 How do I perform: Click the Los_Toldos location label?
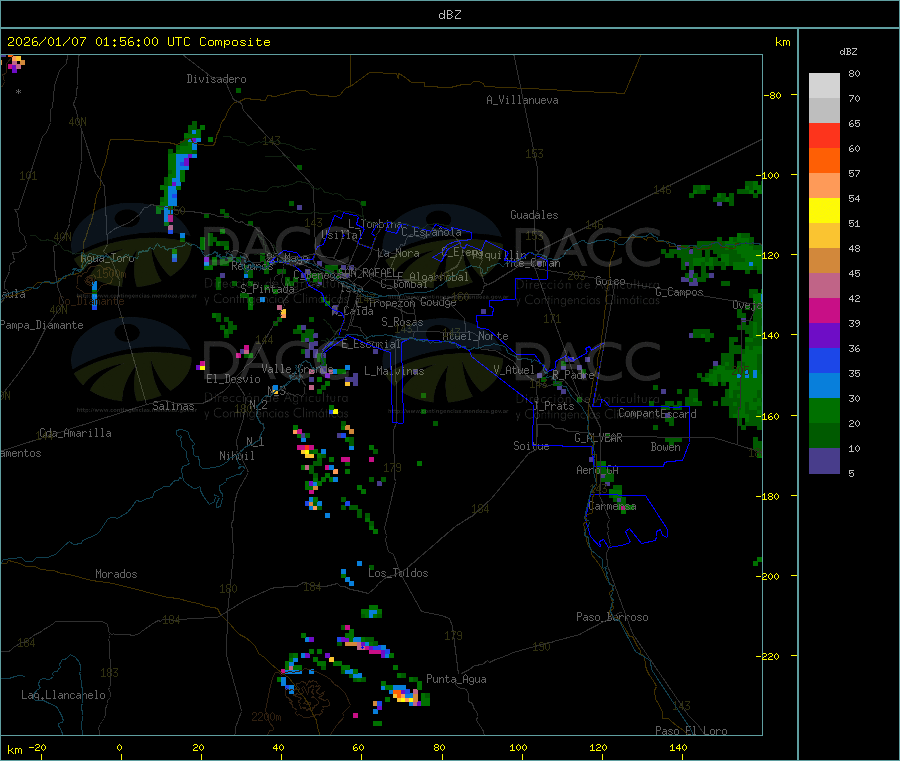click(x=398, y=573)
